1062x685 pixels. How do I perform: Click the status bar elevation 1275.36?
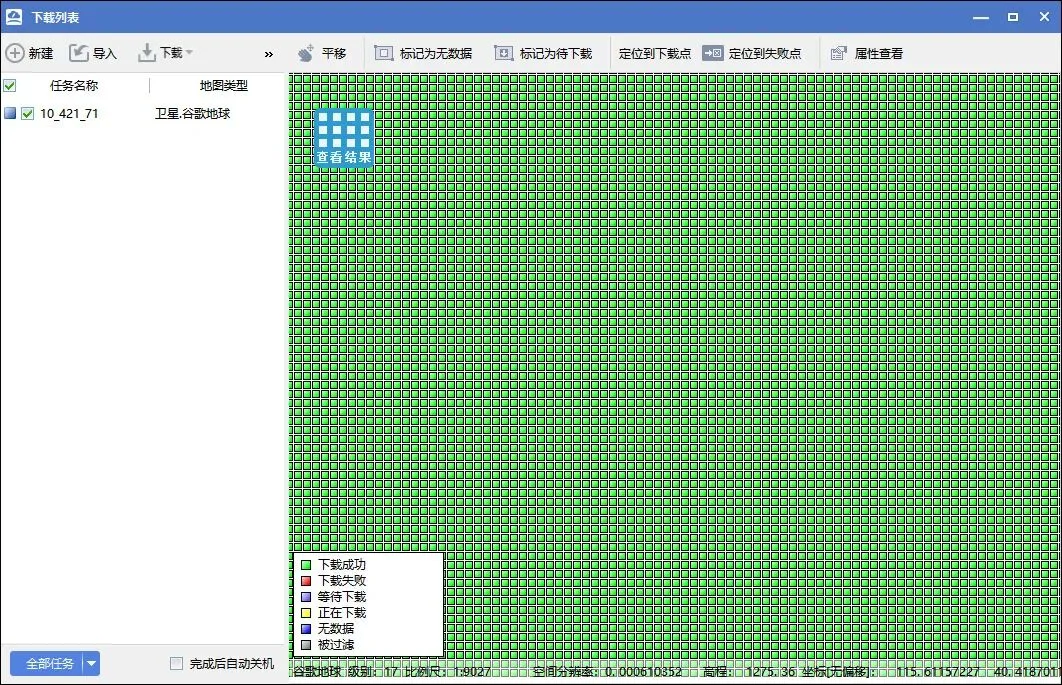coord(770,672)
